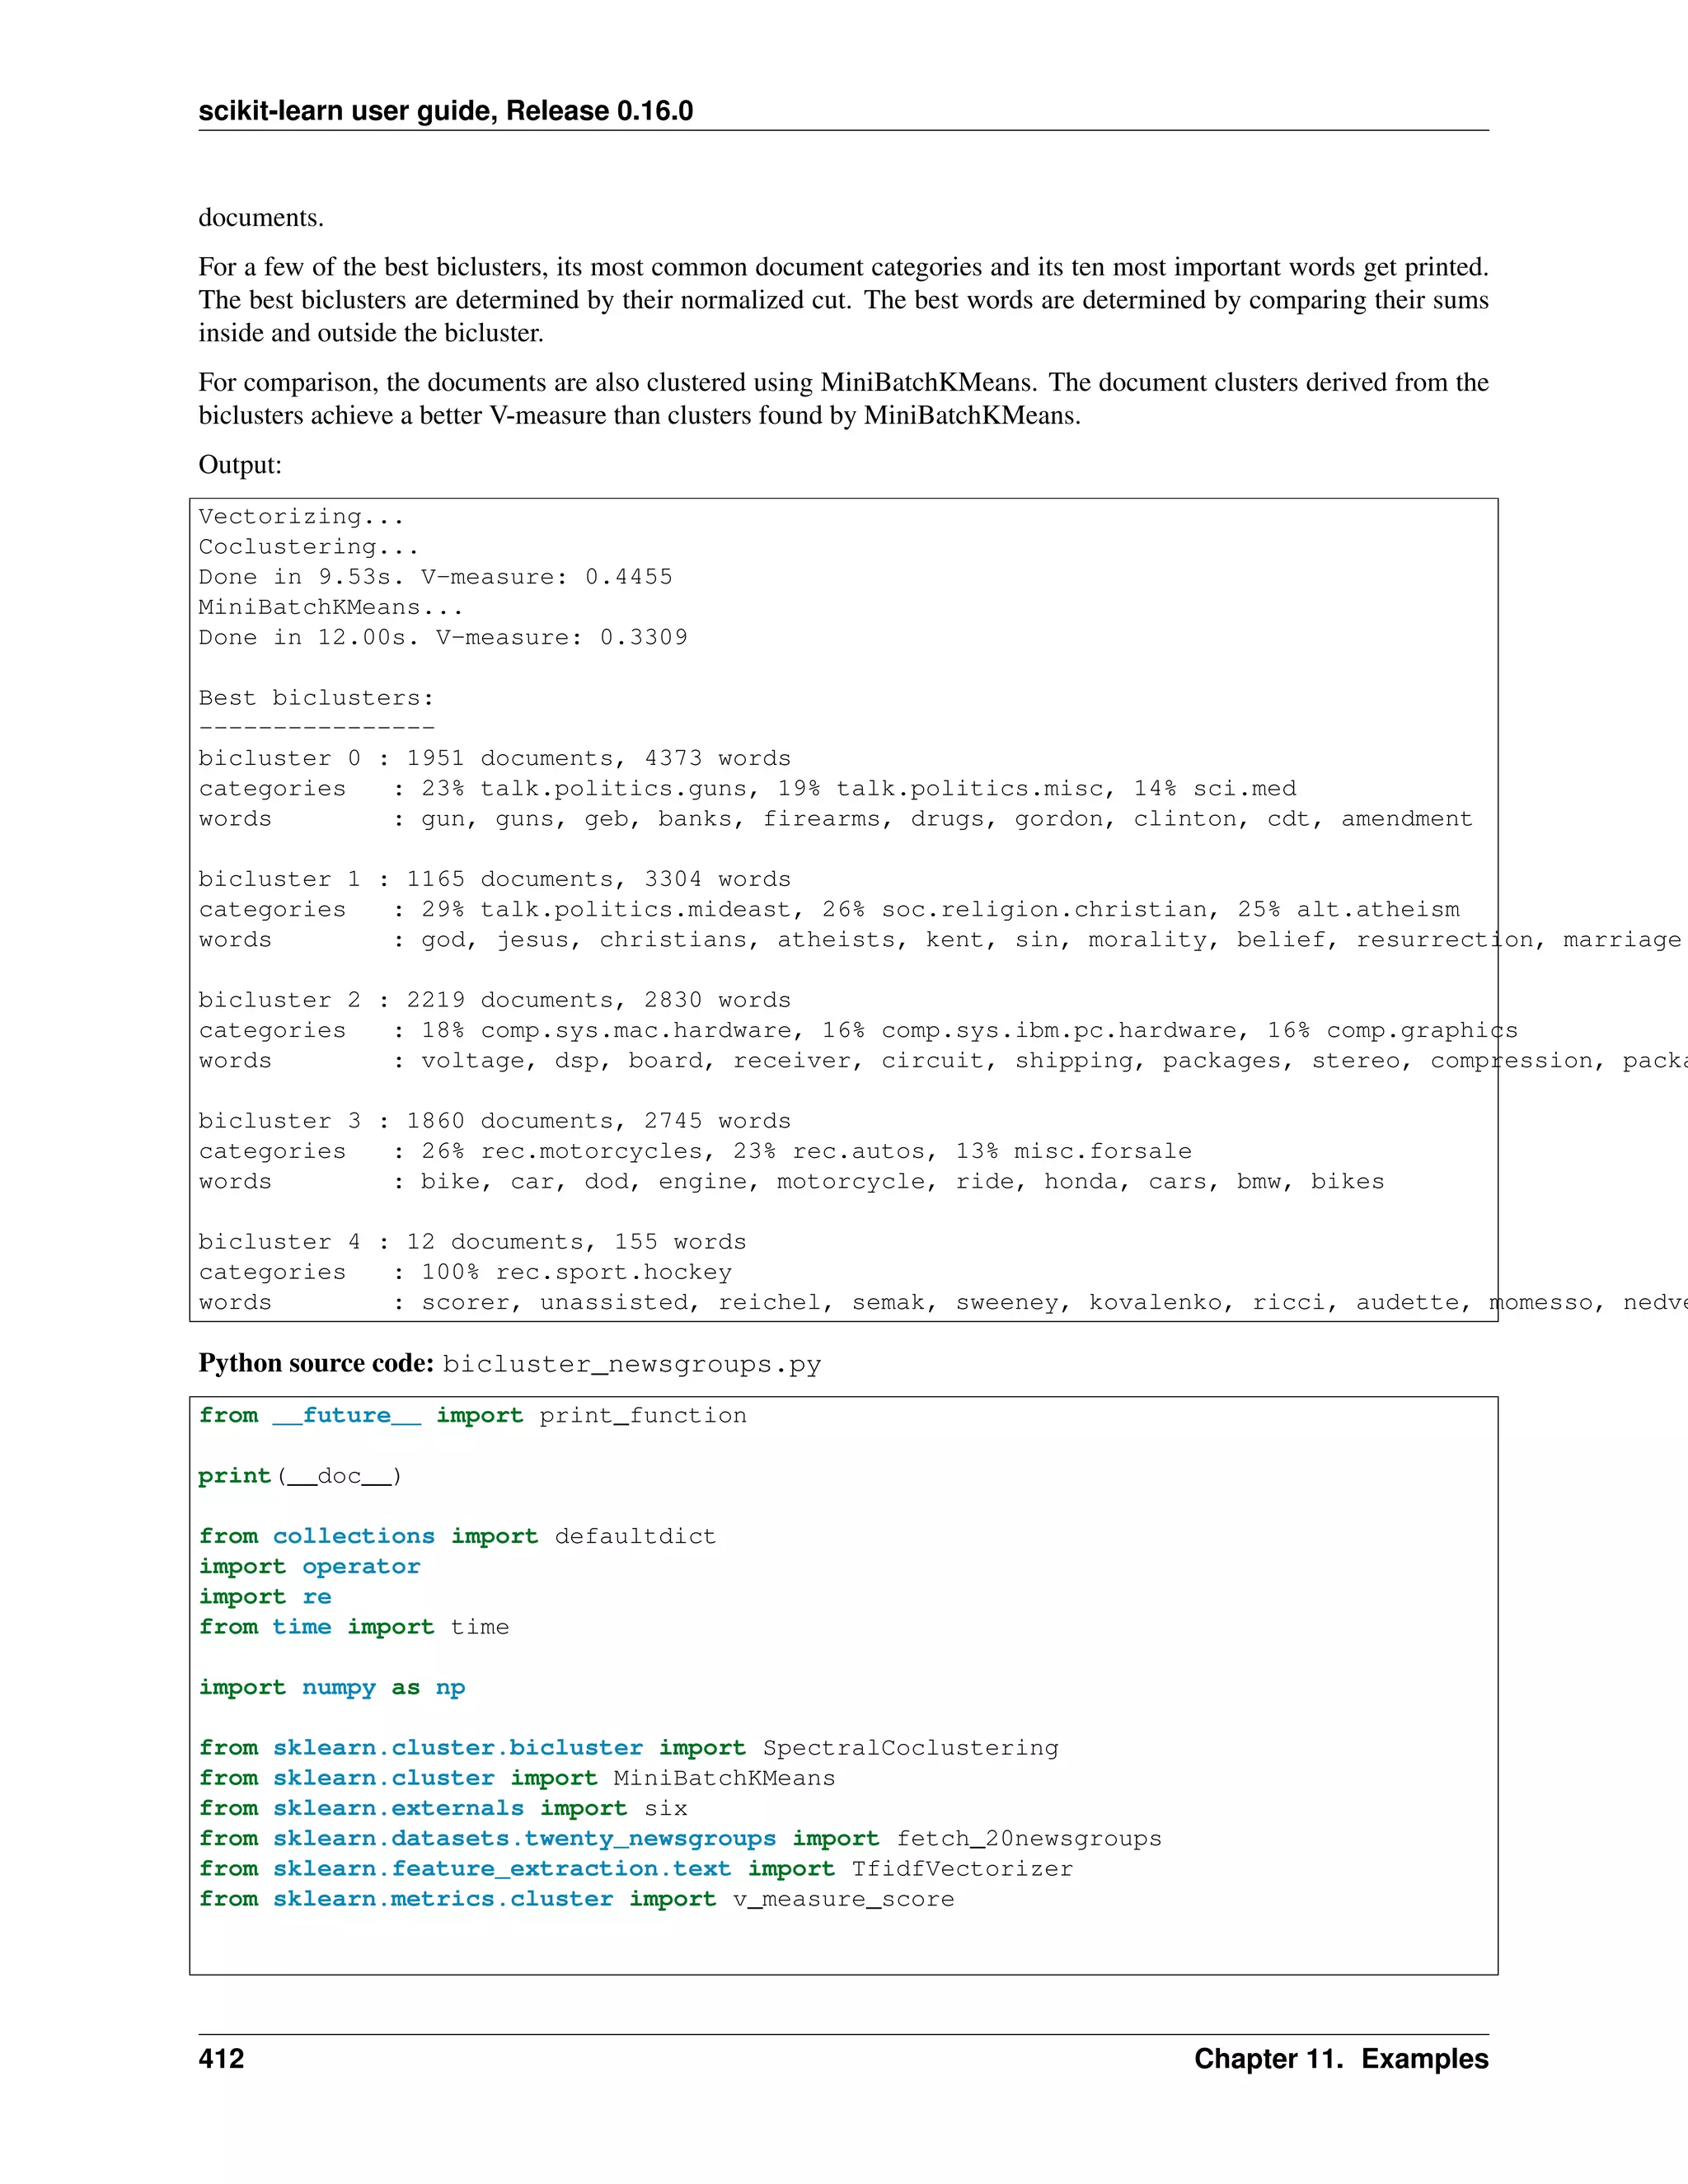Select 'bicluster 1 : 1165 documents, 3304 words'

point(494,879)
